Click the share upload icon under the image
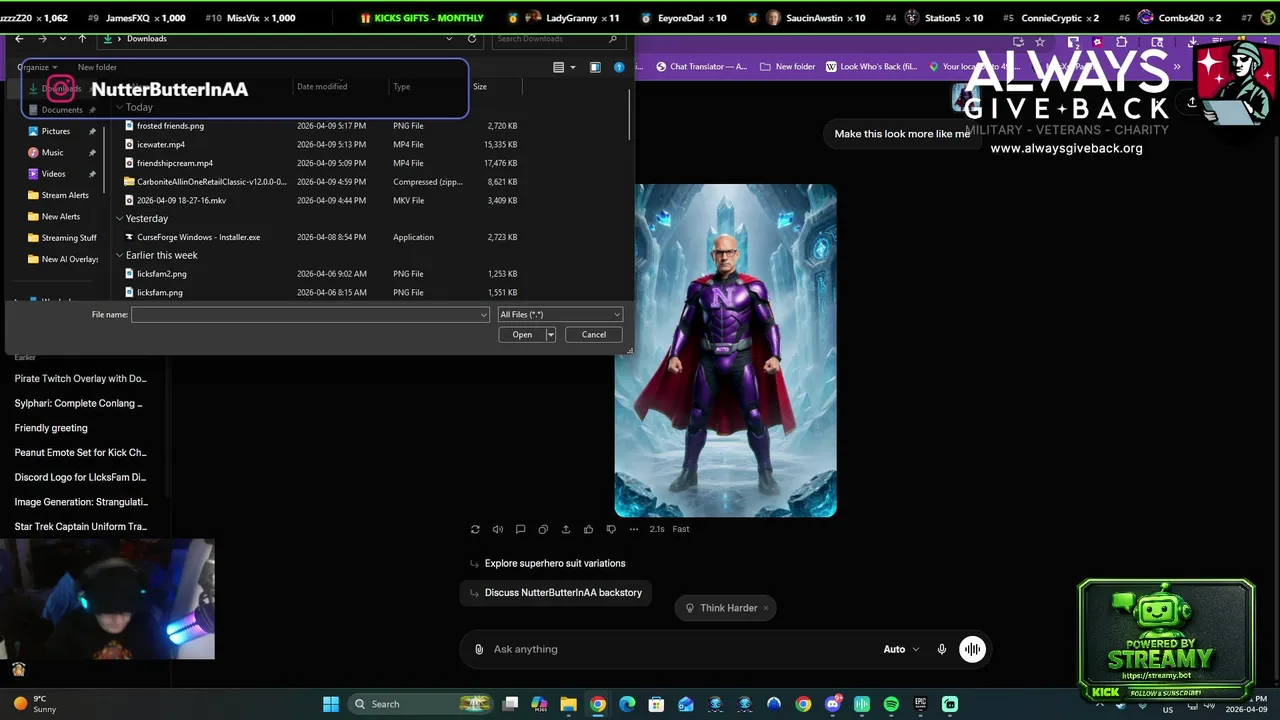This screenshot has width=1280, height=720. pyautogui.click(x=566, y=529)
